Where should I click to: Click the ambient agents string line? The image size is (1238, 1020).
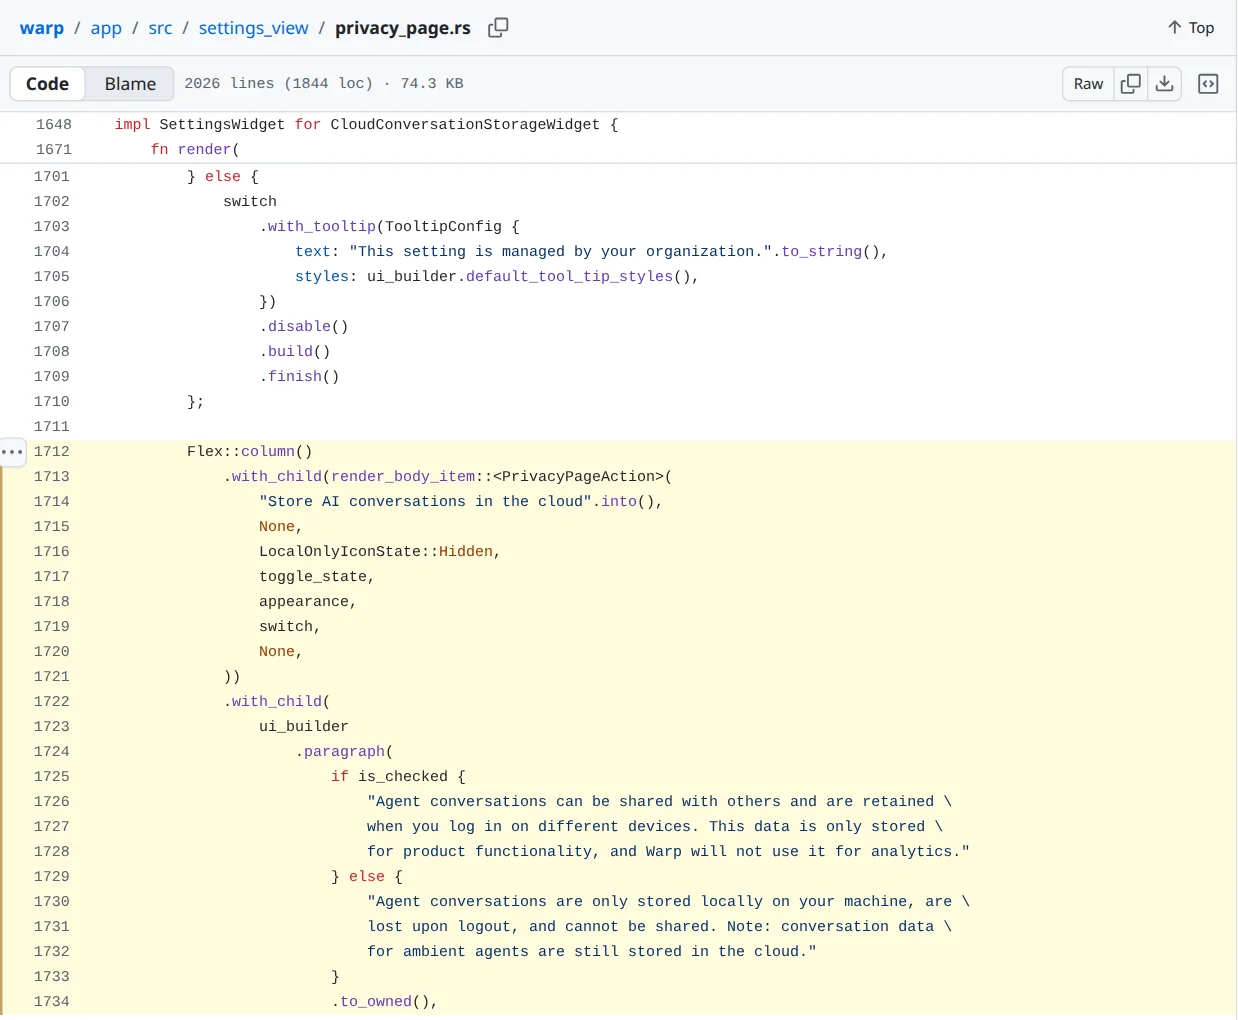coord(592,952)
